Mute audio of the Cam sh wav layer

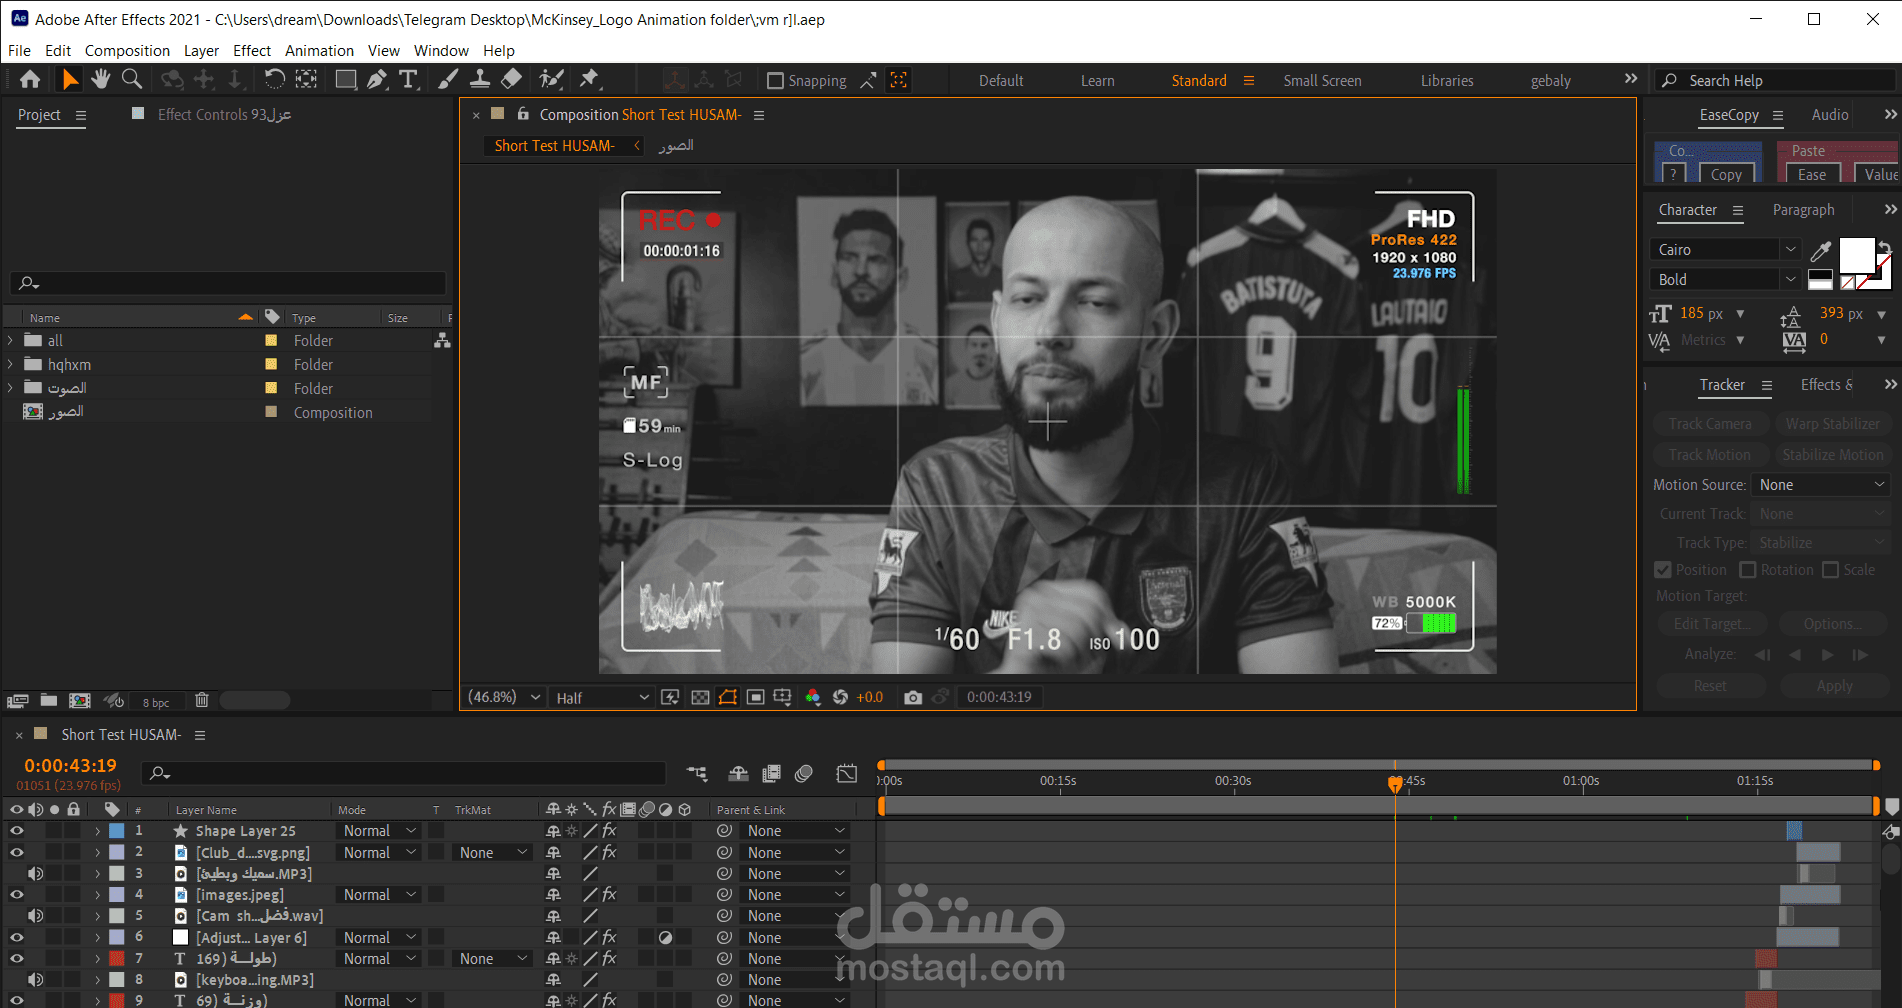click(x=35, y=915)
